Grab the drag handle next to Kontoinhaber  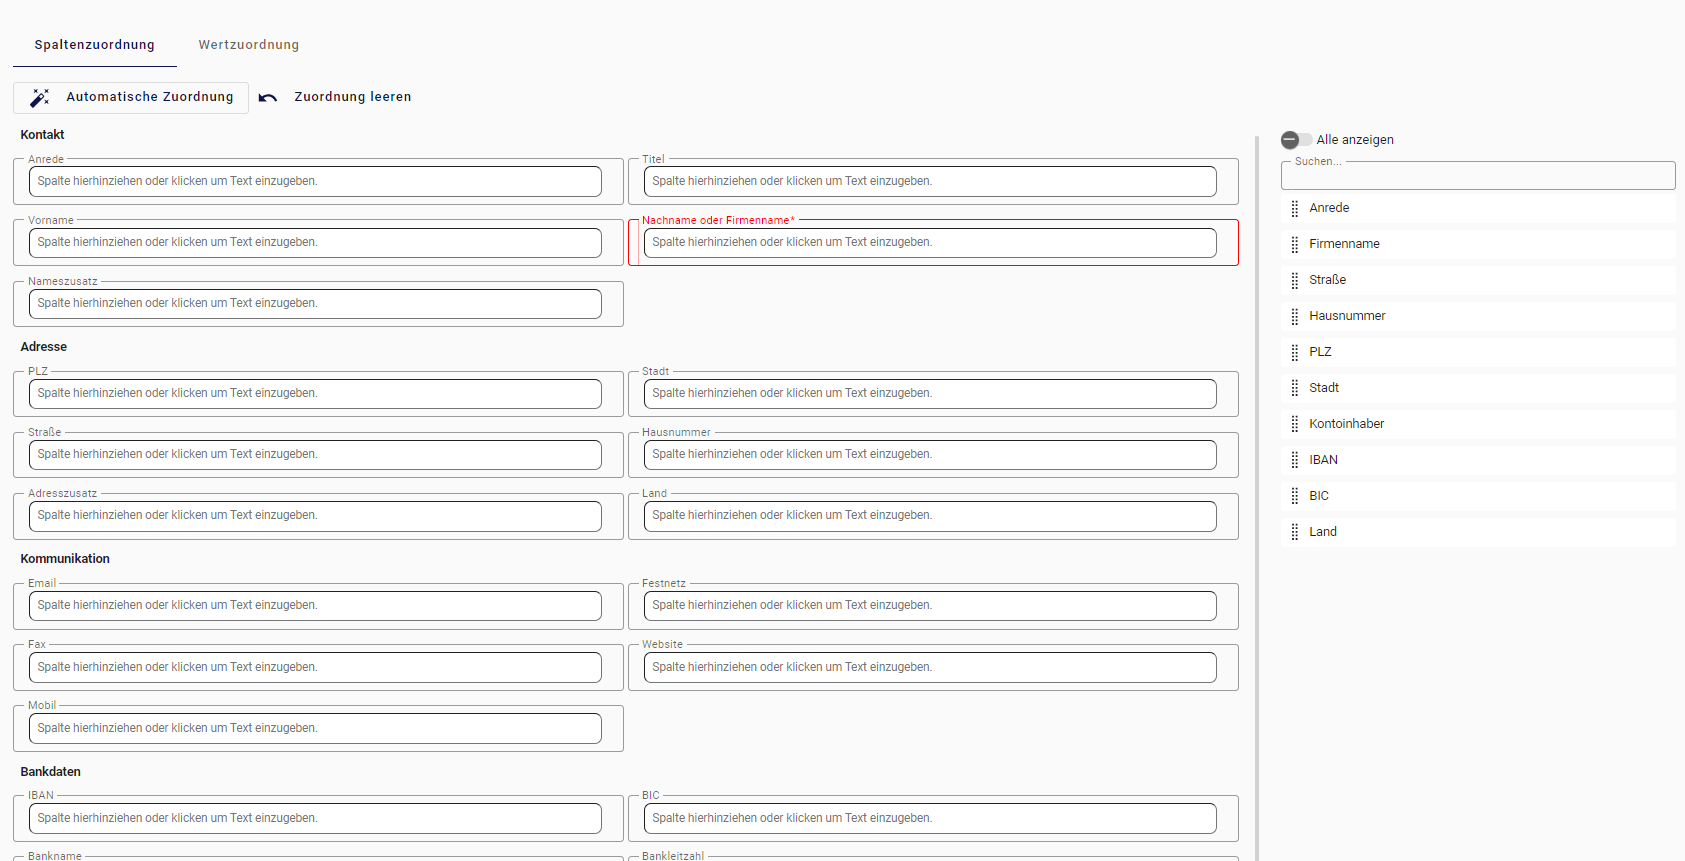point(1295,424)
